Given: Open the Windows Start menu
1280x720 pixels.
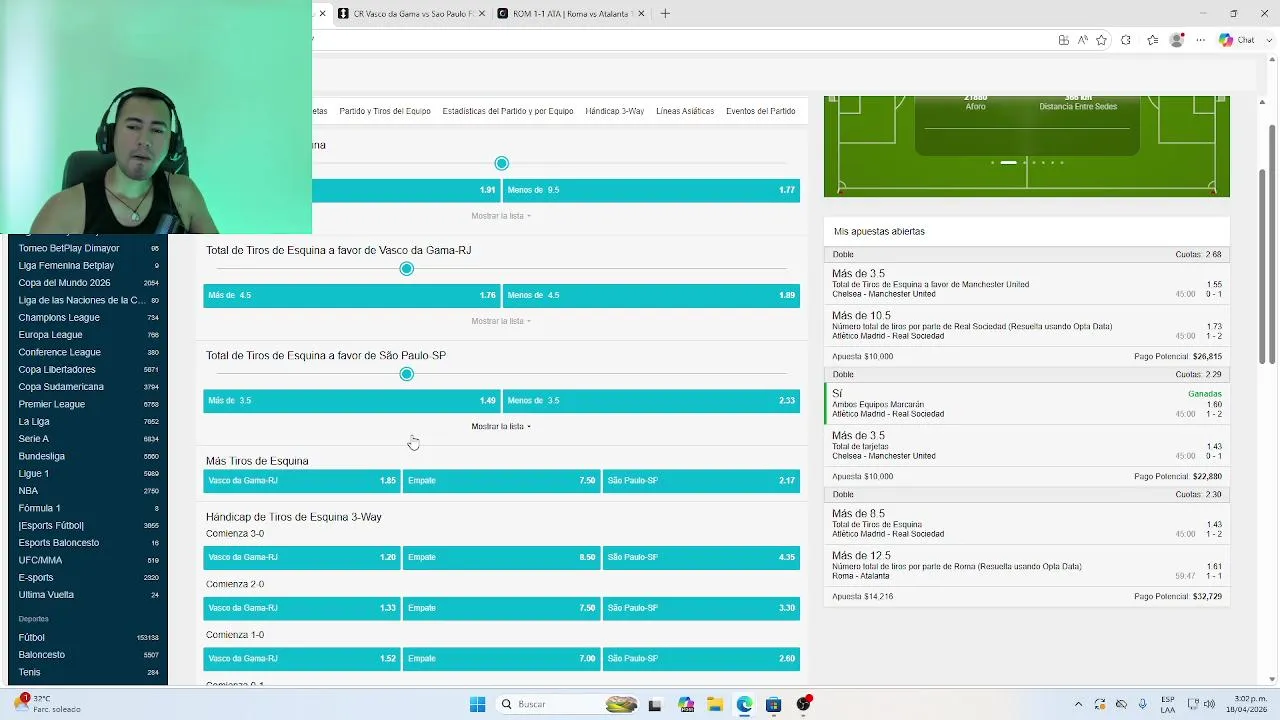Looking at the screenshot, I should pyautogui.click(x=477, y=704).
